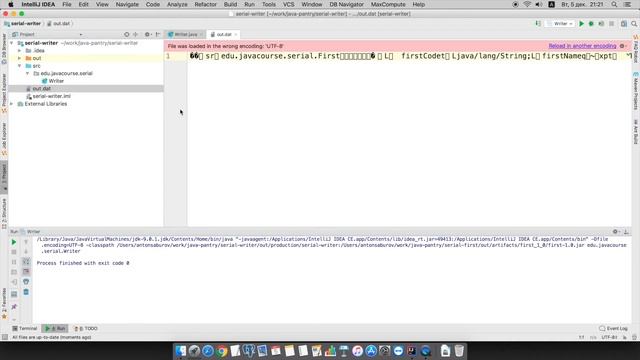
Task: Expand External Libraries node
Action: (12, 104)
